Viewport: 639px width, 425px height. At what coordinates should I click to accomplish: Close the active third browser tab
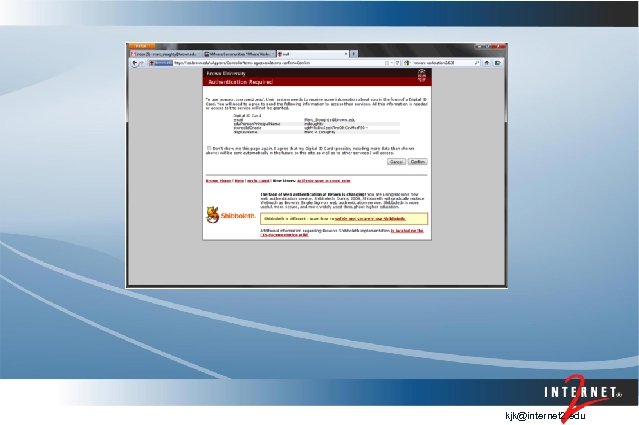346,54
